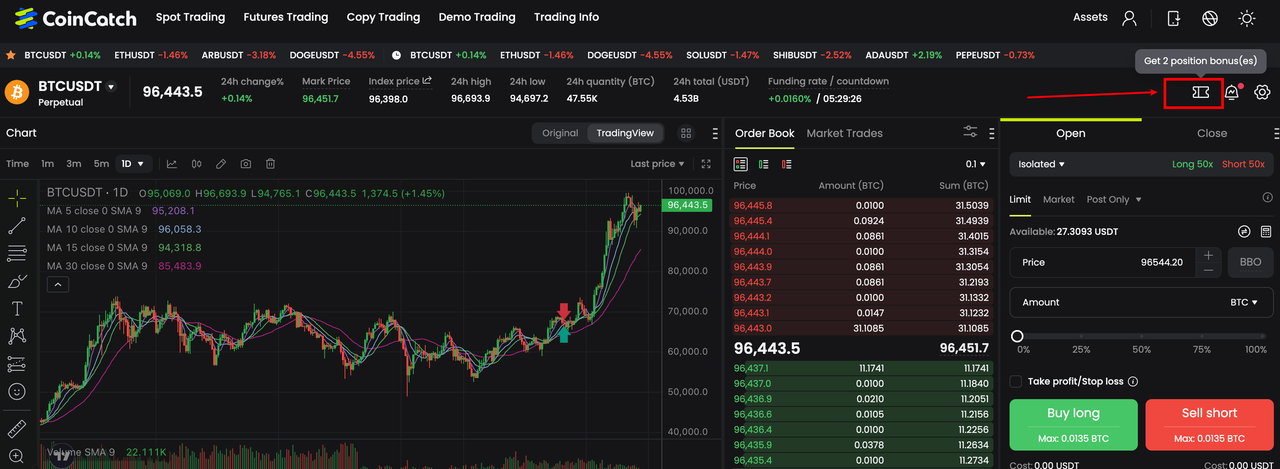
Task: Expand chart to fullscreen
Action: [x=707, y=164]
